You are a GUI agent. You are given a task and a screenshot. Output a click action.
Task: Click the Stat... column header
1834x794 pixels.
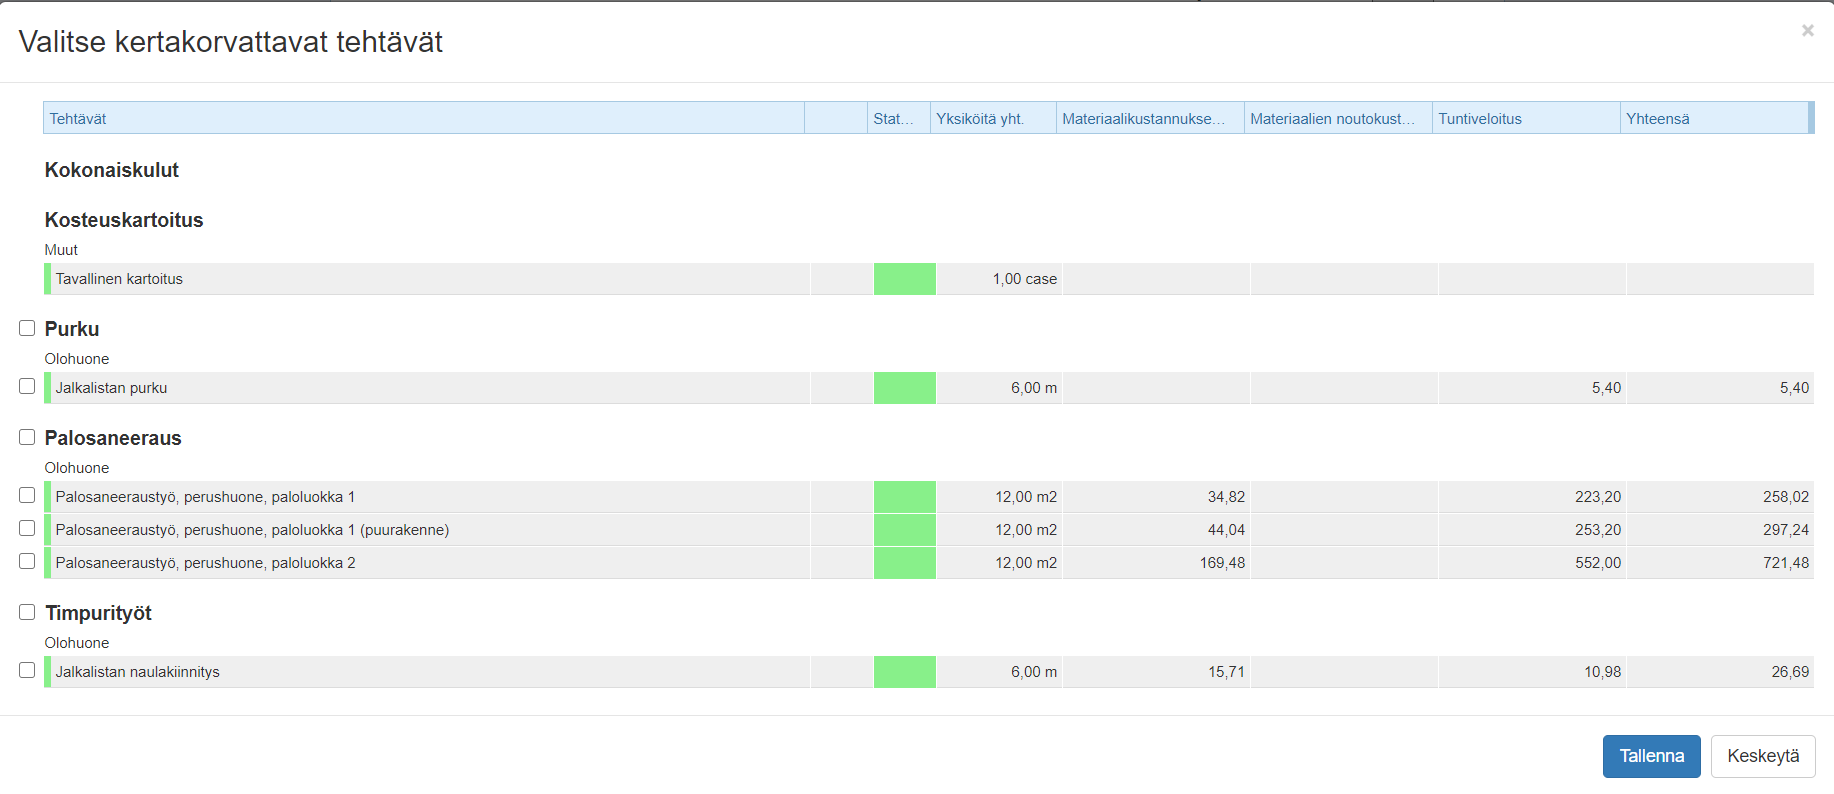(x=897, y=118)
